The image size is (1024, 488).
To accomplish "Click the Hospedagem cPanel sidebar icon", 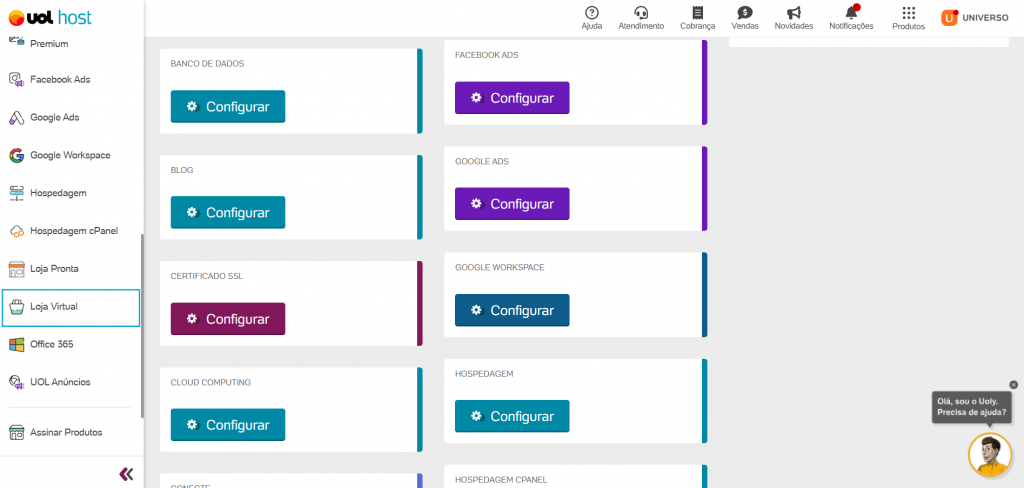I will pyautogui.click(x=16, y=231).
